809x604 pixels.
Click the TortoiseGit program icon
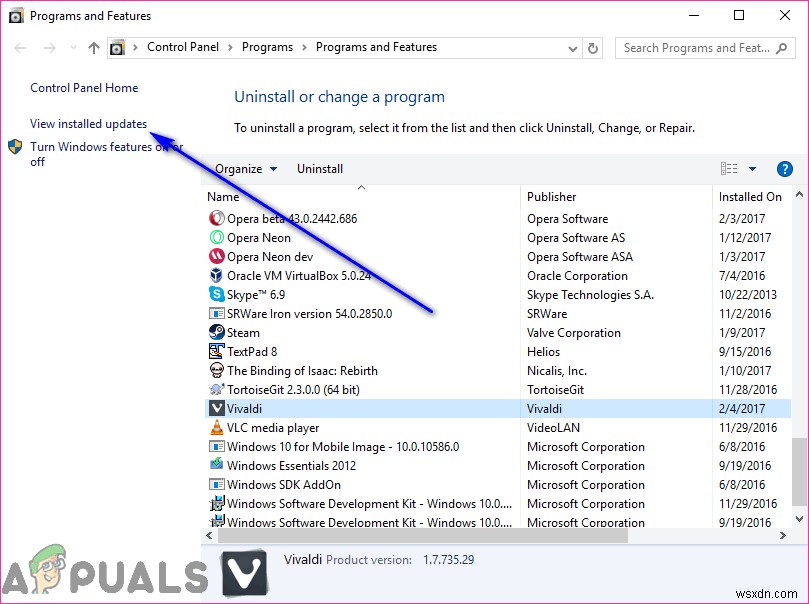[215, 390]
